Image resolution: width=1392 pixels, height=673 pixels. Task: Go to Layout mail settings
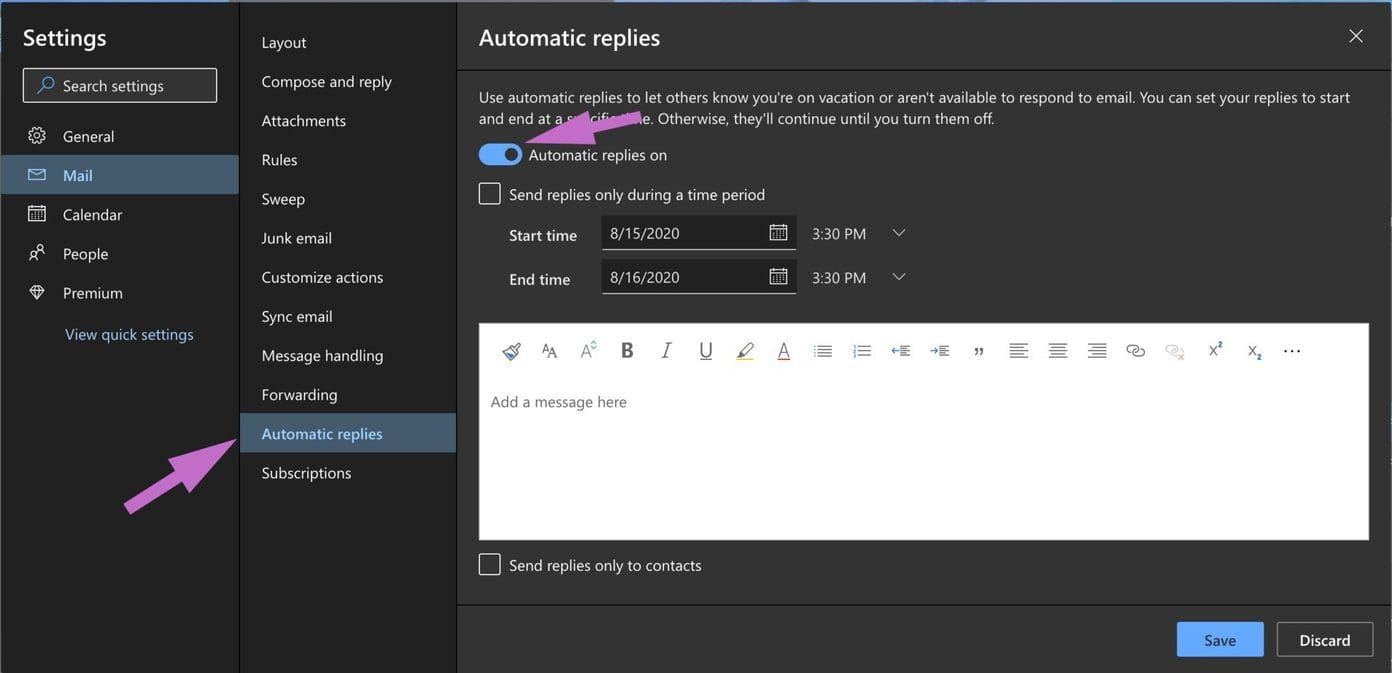(348, 42)
